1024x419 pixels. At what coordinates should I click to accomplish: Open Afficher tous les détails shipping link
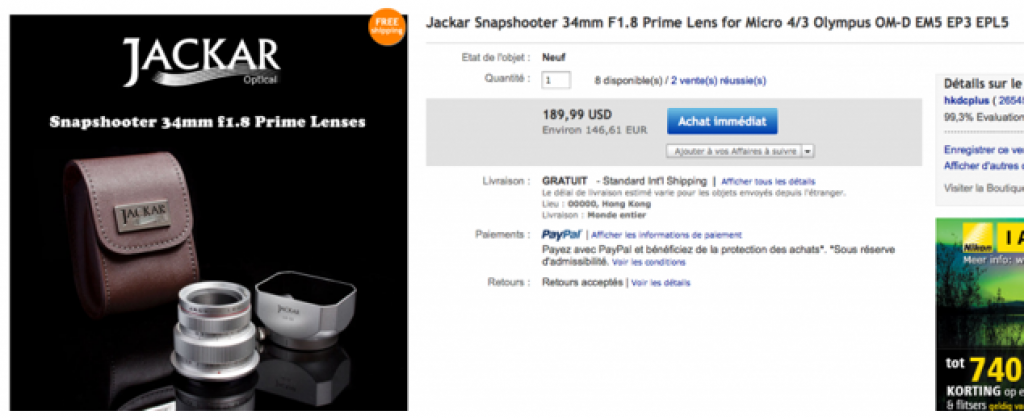coord(768,181)
